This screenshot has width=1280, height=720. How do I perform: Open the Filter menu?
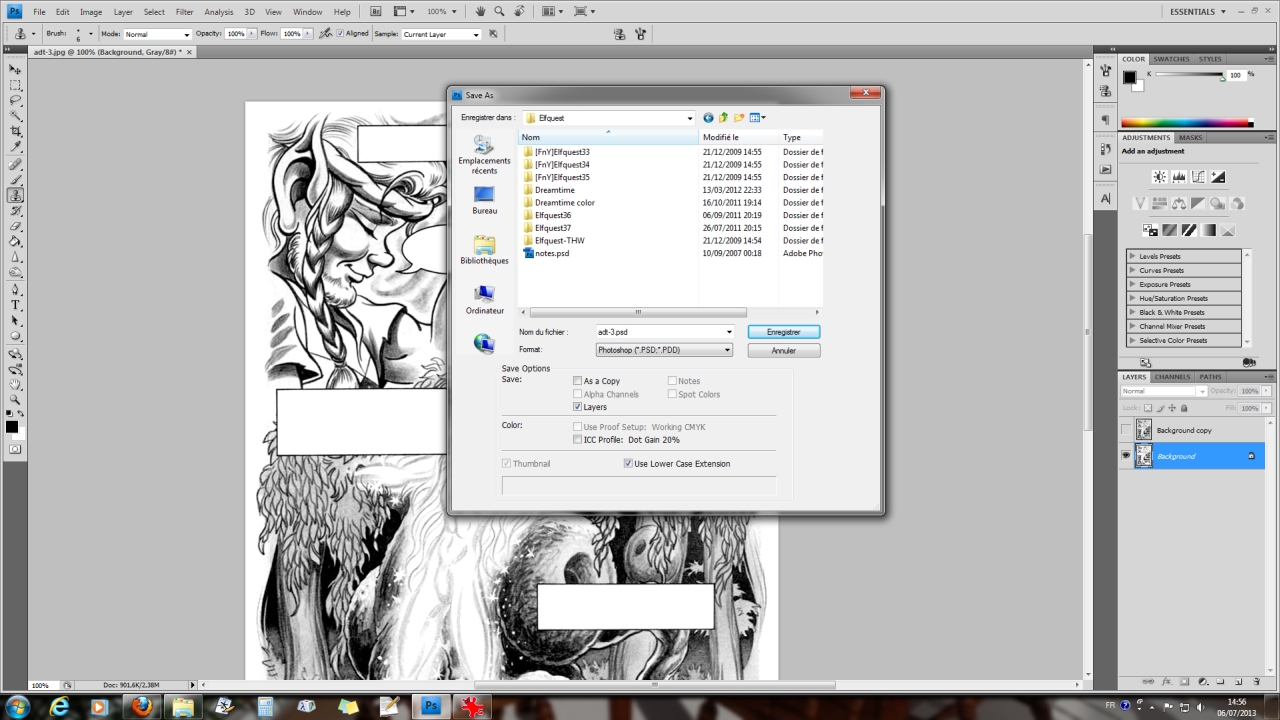tap(184, 12)
